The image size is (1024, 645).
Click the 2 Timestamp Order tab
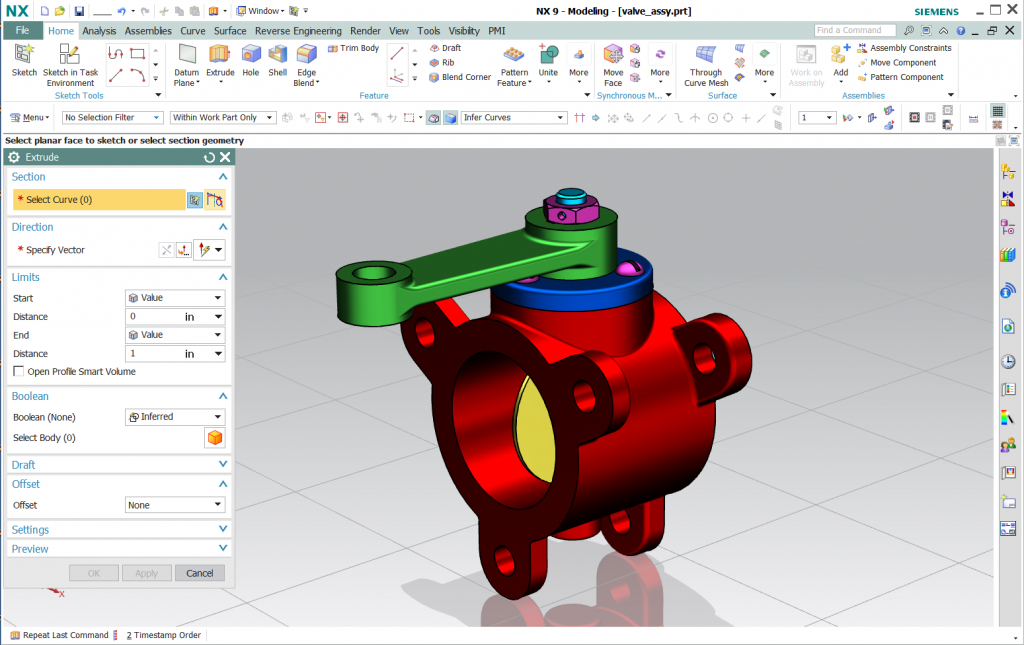(x=163, y=635)
